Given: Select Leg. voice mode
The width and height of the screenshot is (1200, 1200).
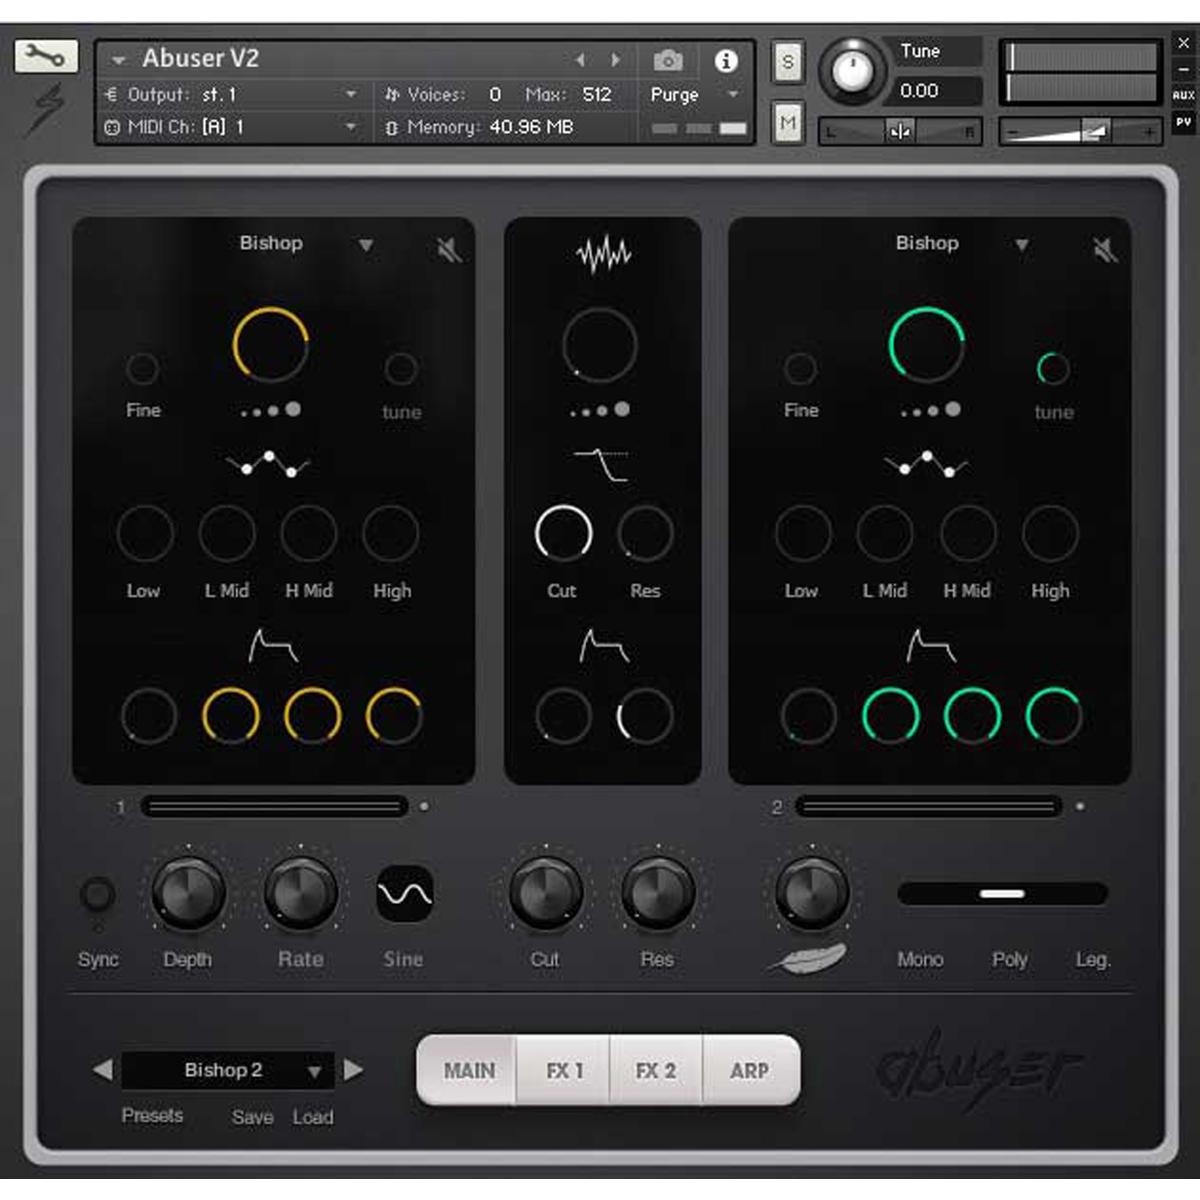Looking at the screenshot, I should [x=1092, y=960].
